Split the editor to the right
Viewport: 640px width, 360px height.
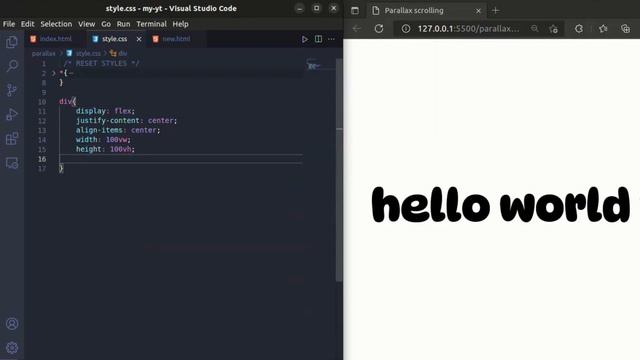click(318, 39)
